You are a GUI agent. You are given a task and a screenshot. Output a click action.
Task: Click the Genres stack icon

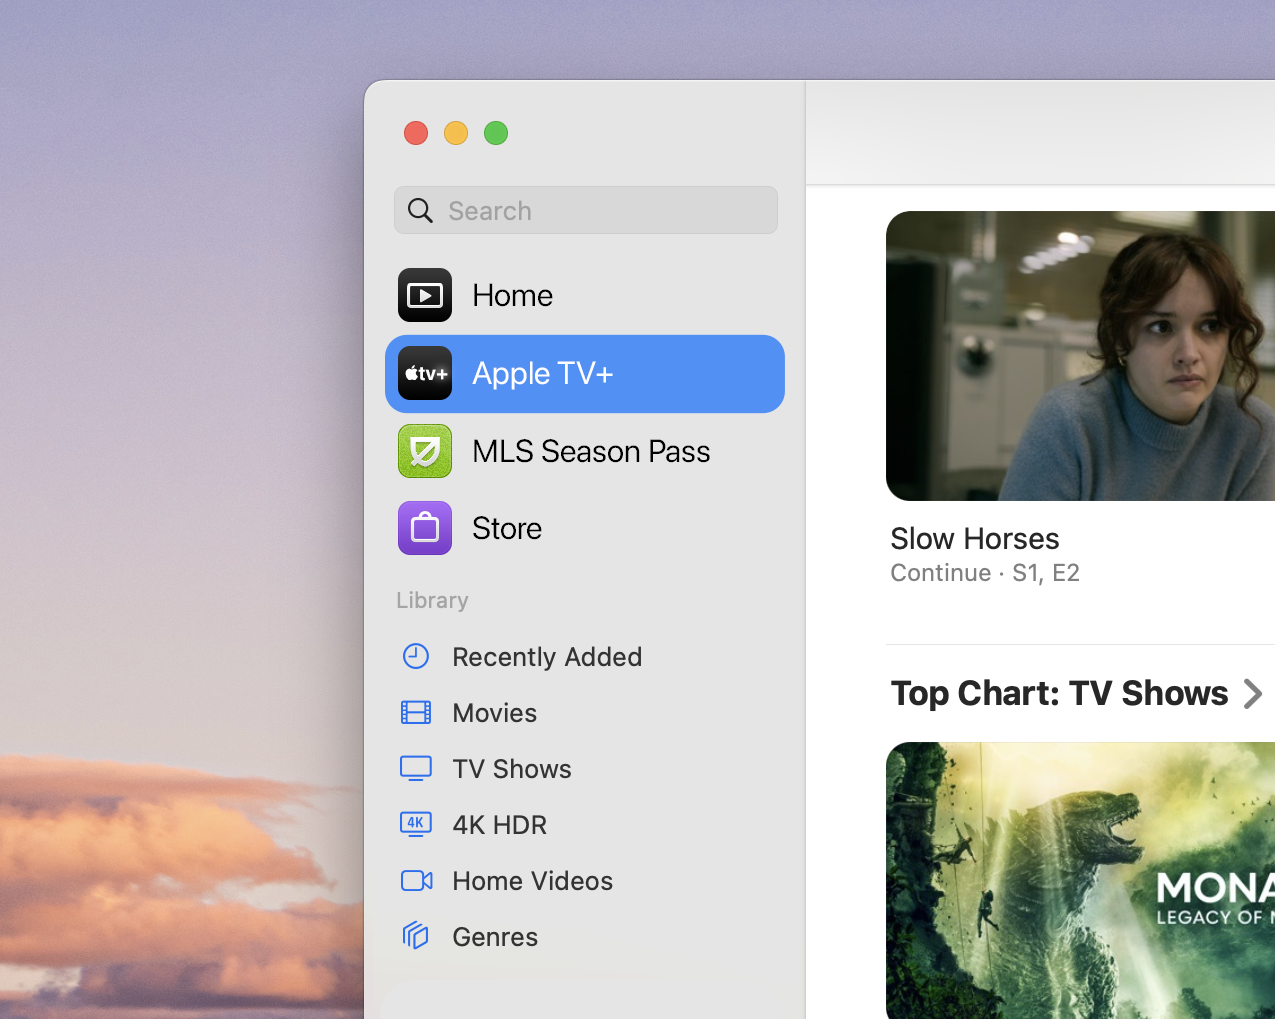tap(416, 936)
